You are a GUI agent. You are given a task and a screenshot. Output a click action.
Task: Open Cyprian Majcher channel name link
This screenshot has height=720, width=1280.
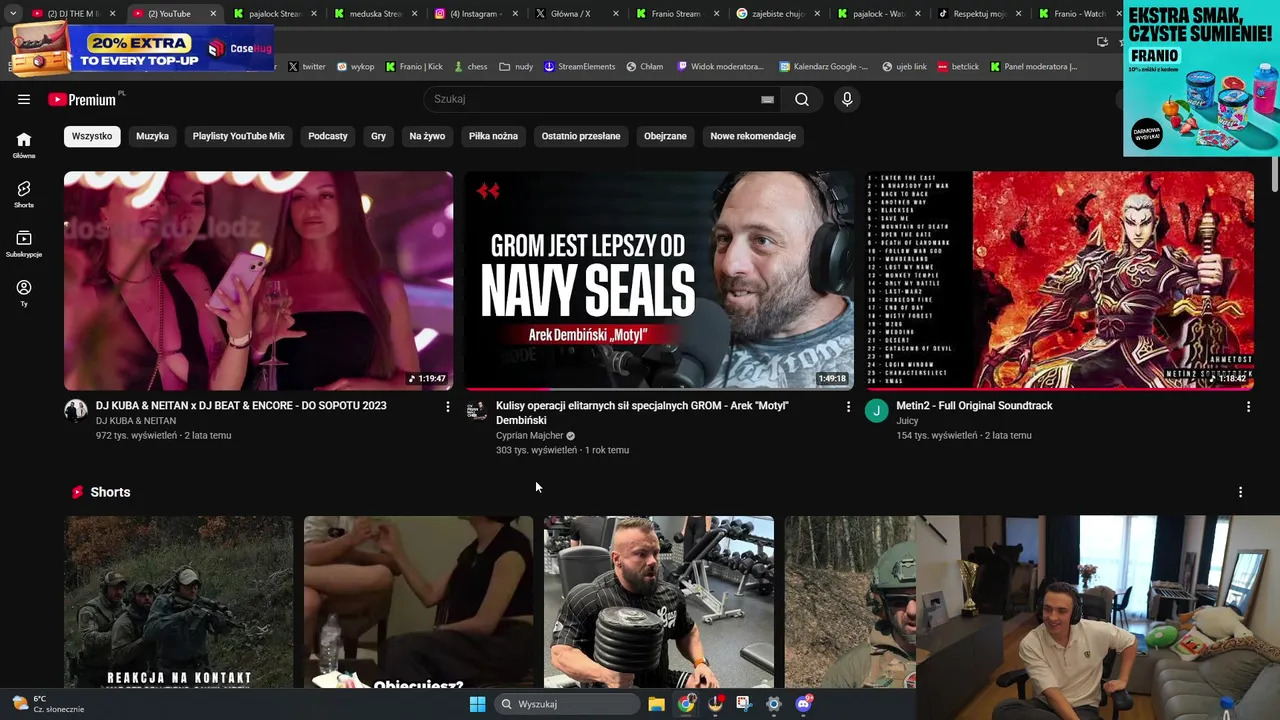point(530,435)
